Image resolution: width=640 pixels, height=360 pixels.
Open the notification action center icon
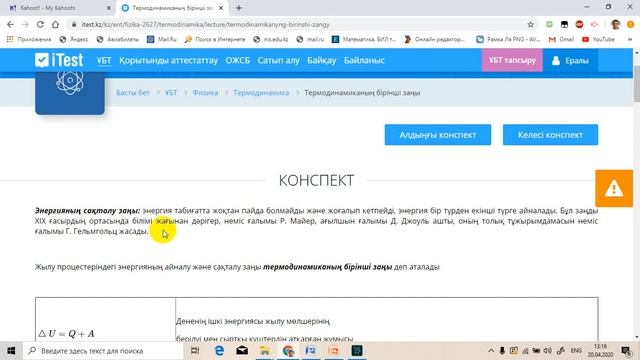tap(626, 351)
